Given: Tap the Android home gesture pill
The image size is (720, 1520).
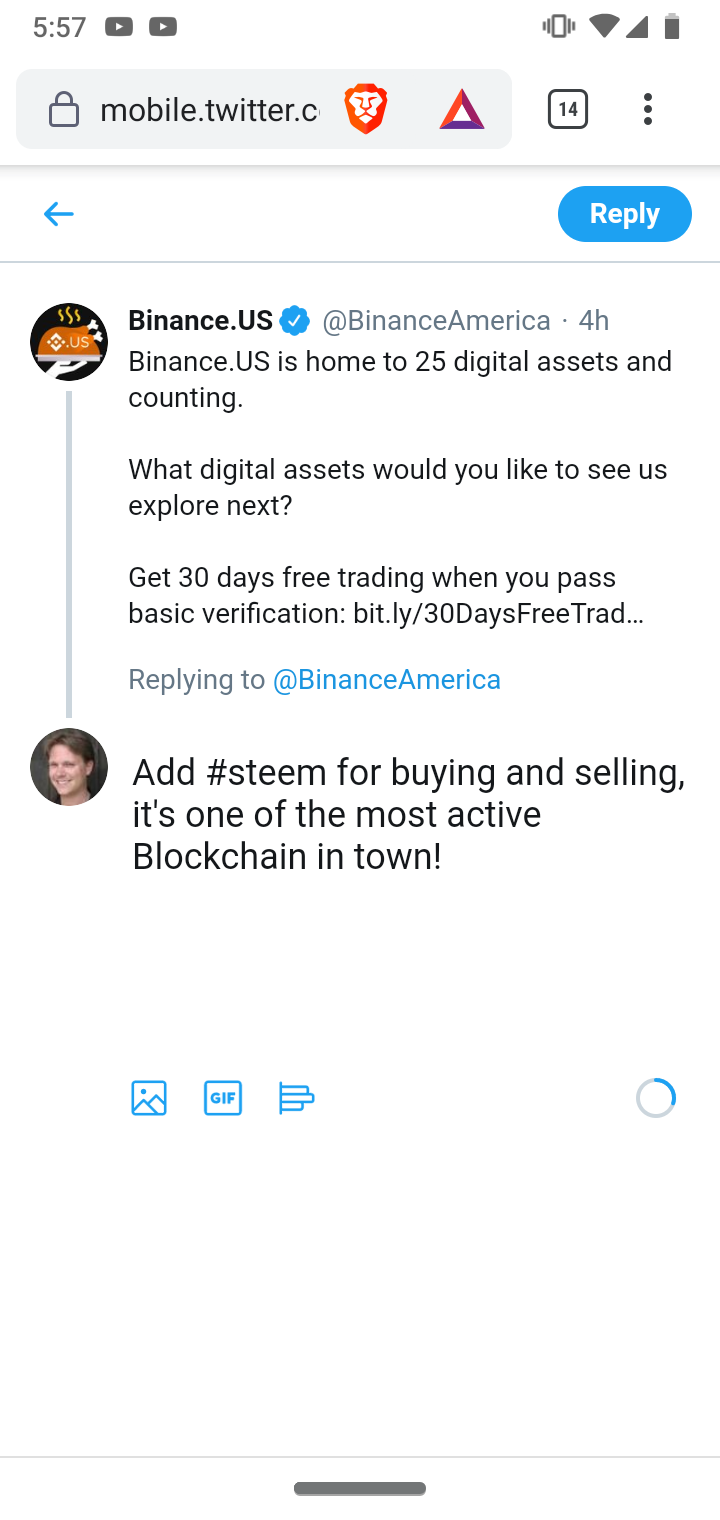Looking at the screenshot, I should 360,1489.
